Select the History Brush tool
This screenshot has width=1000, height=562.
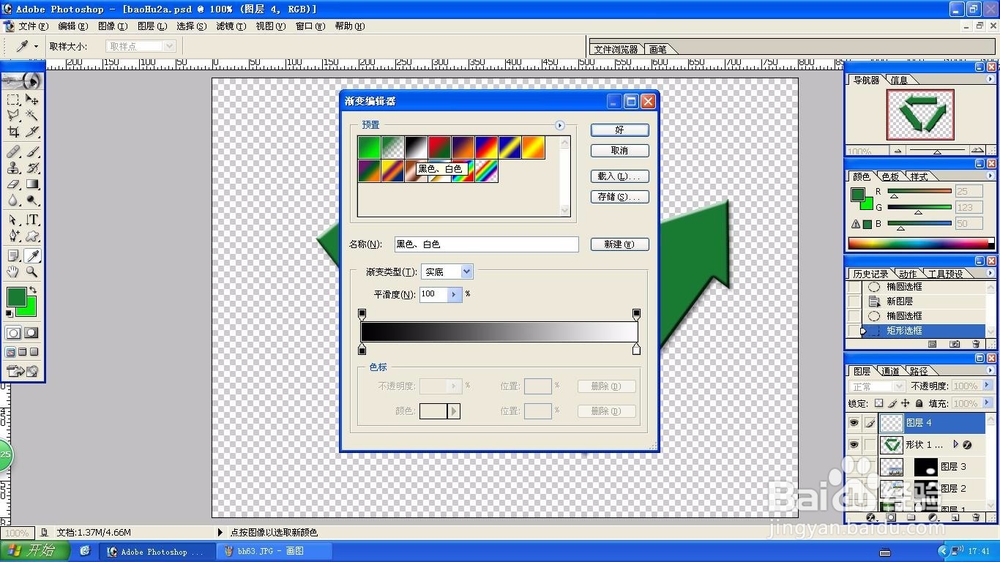click(x=32, y=168)
